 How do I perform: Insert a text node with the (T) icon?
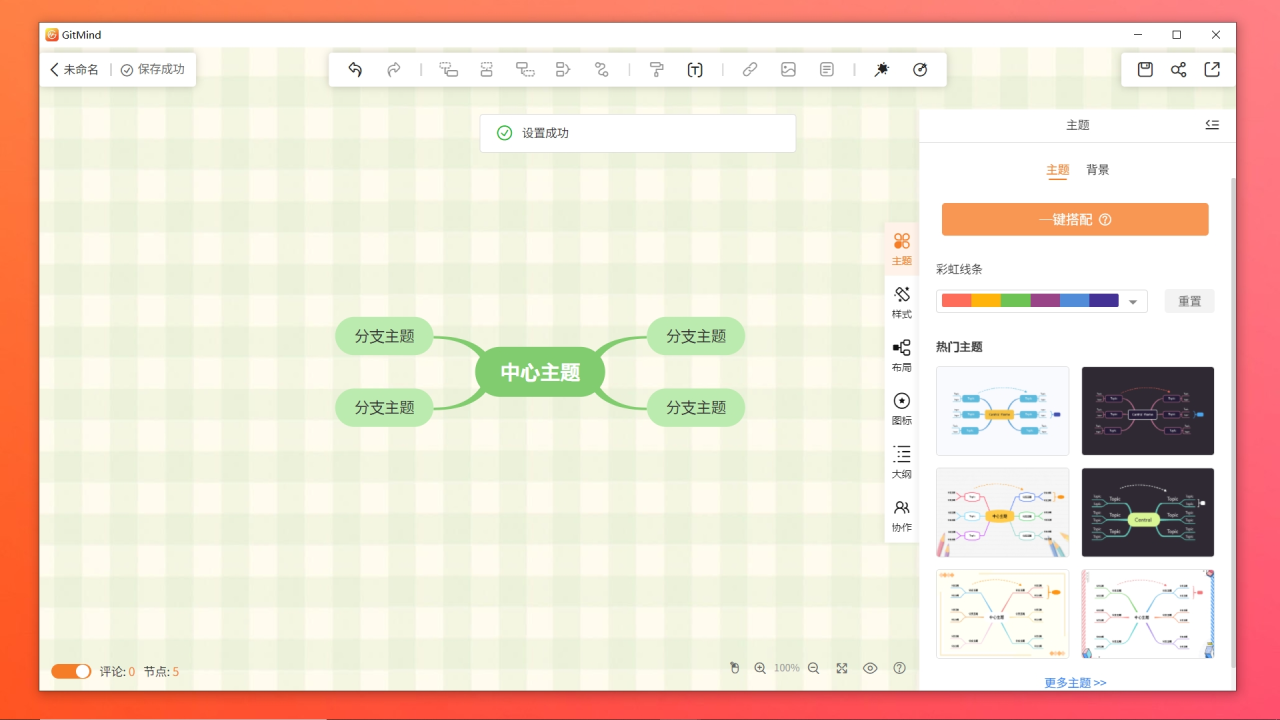(695, 69)
